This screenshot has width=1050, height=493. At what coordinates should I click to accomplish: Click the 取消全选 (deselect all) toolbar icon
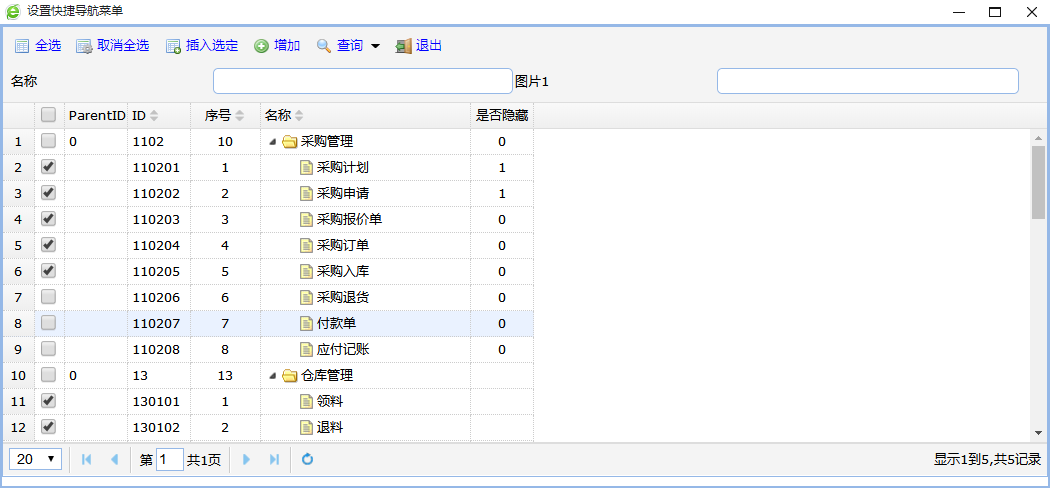point(84,46)
